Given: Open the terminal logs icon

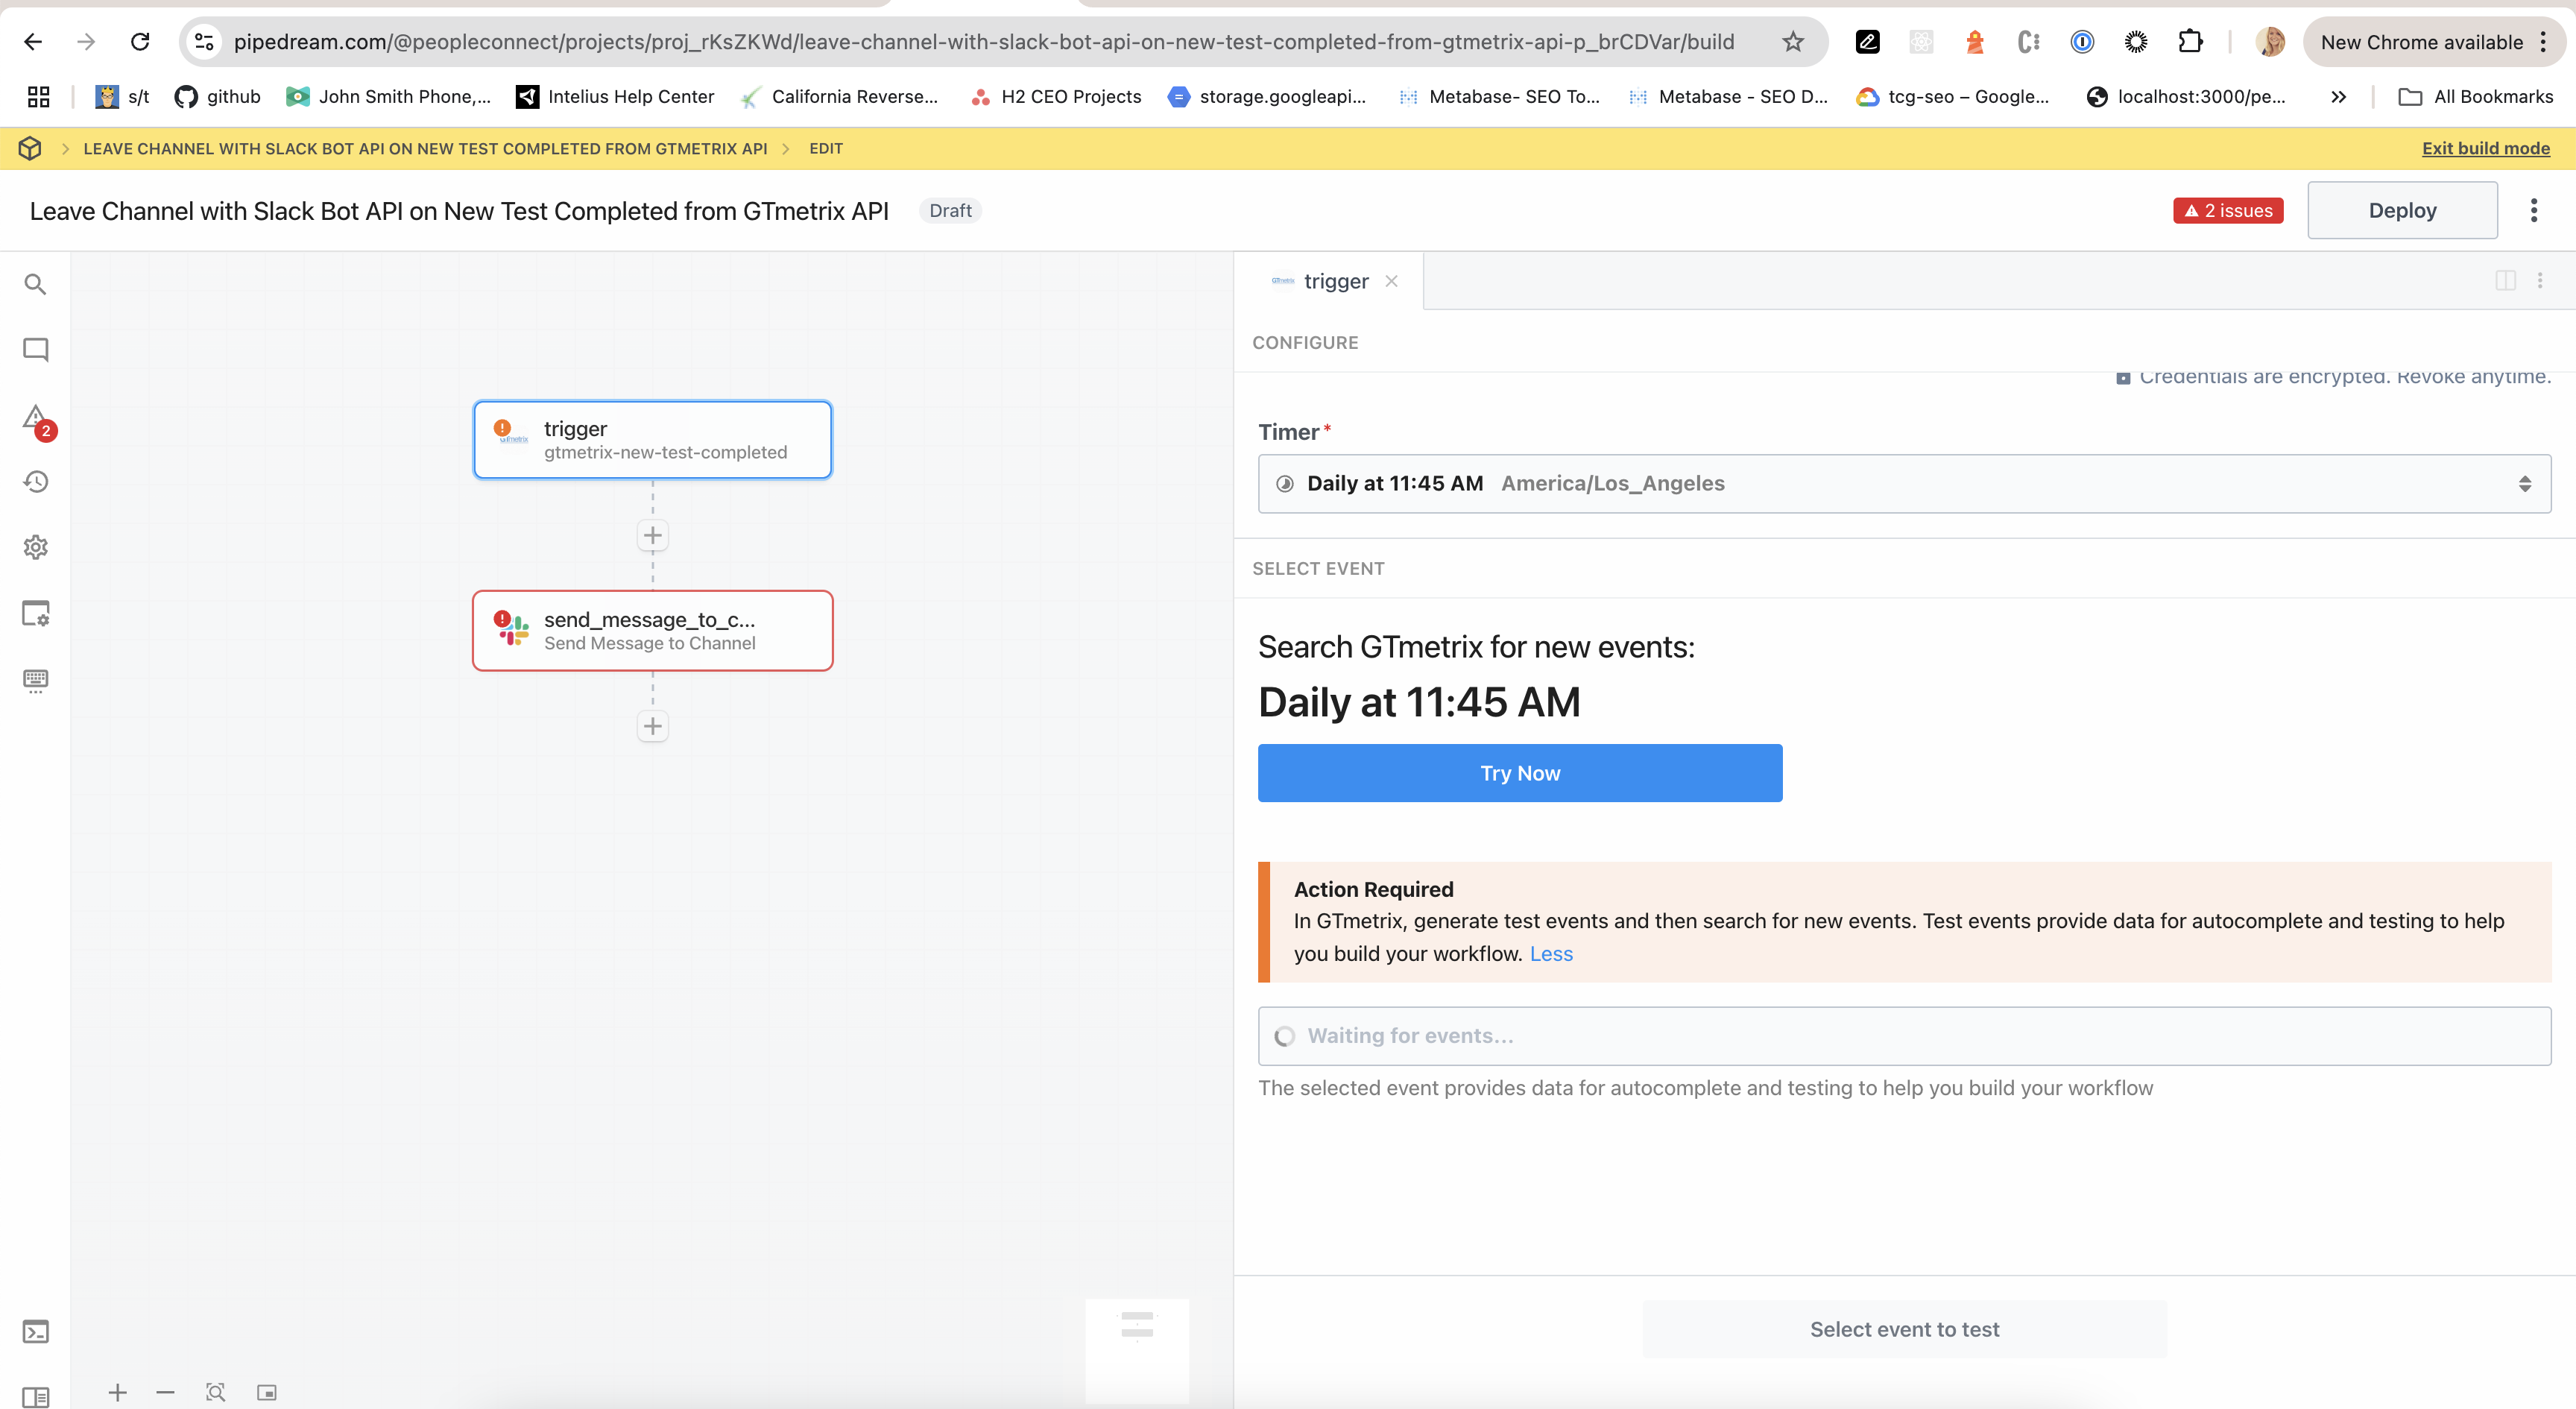Looking at the screenshot, I should pos(35,1332).
